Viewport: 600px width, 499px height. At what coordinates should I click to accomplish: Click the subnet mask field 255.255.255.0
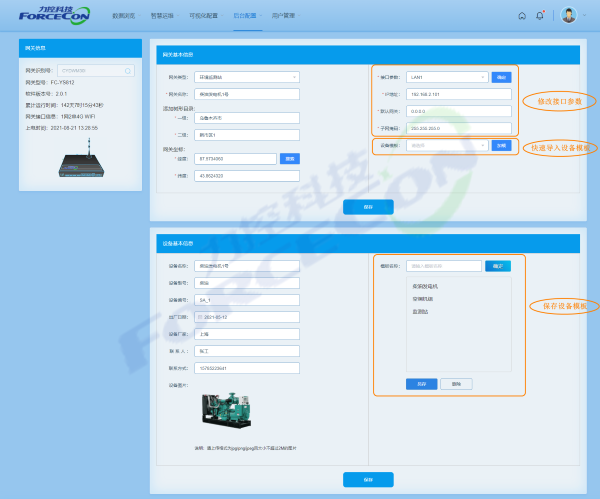458,128
